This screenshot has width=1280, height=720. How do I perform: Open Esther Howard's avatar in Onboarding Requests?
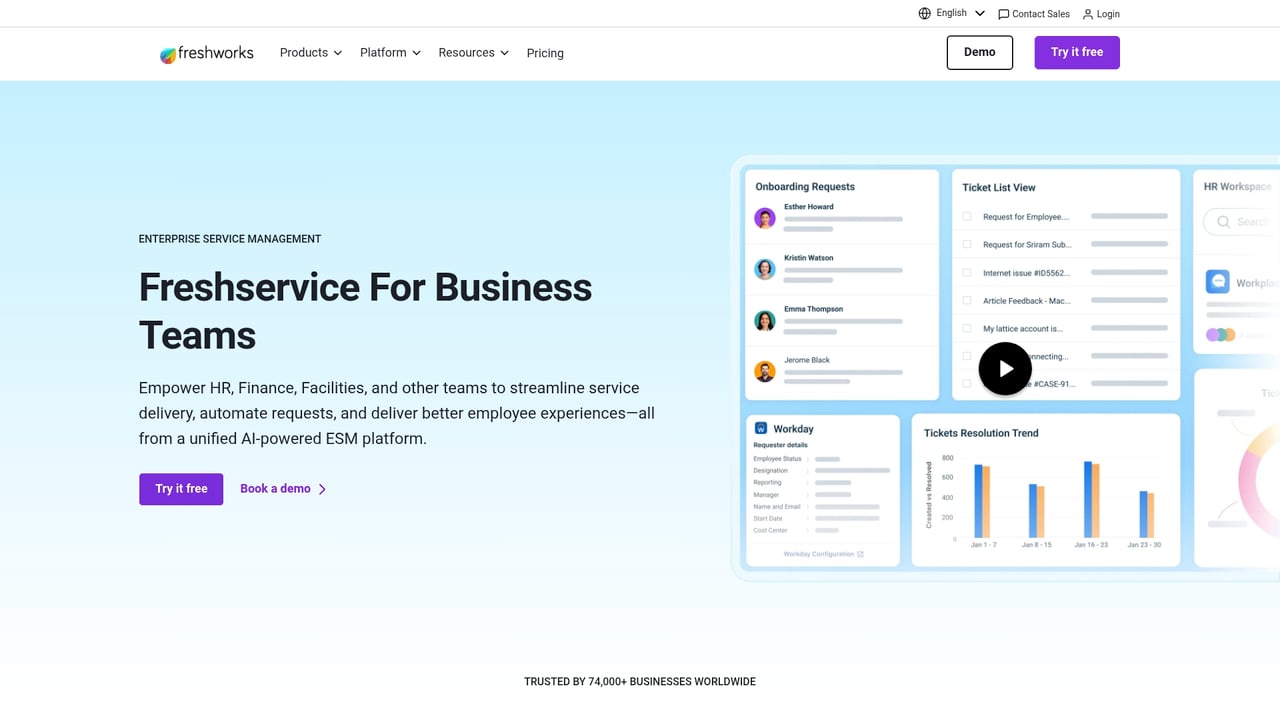pyautogui.click(x=764, y=218)
